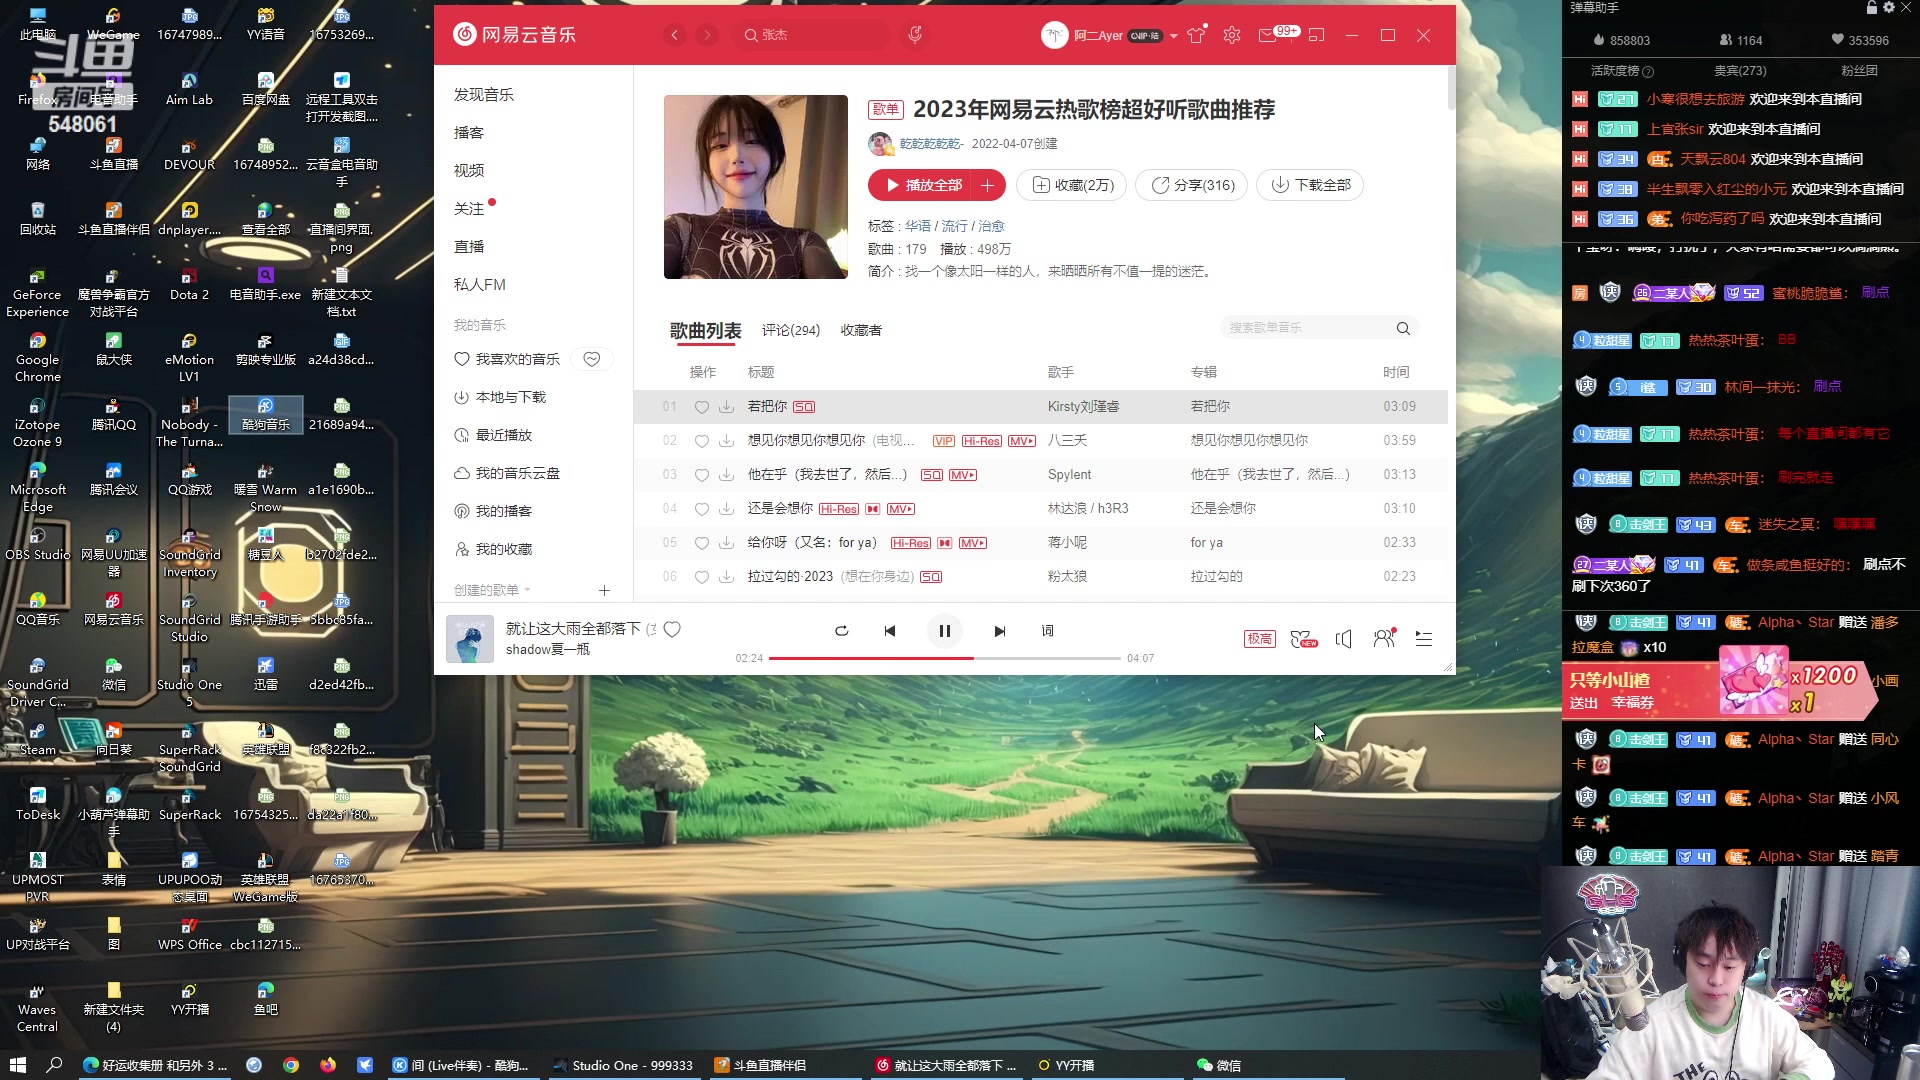
Task: Open the now-playing album thumbnail
Action: 470,639
